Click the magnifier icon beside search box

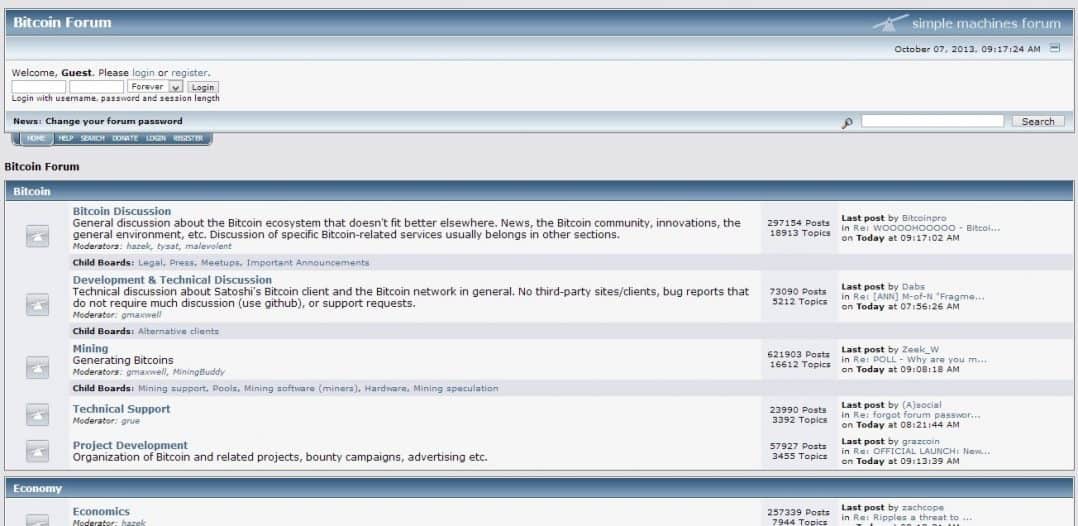click(x=847, y=122)
